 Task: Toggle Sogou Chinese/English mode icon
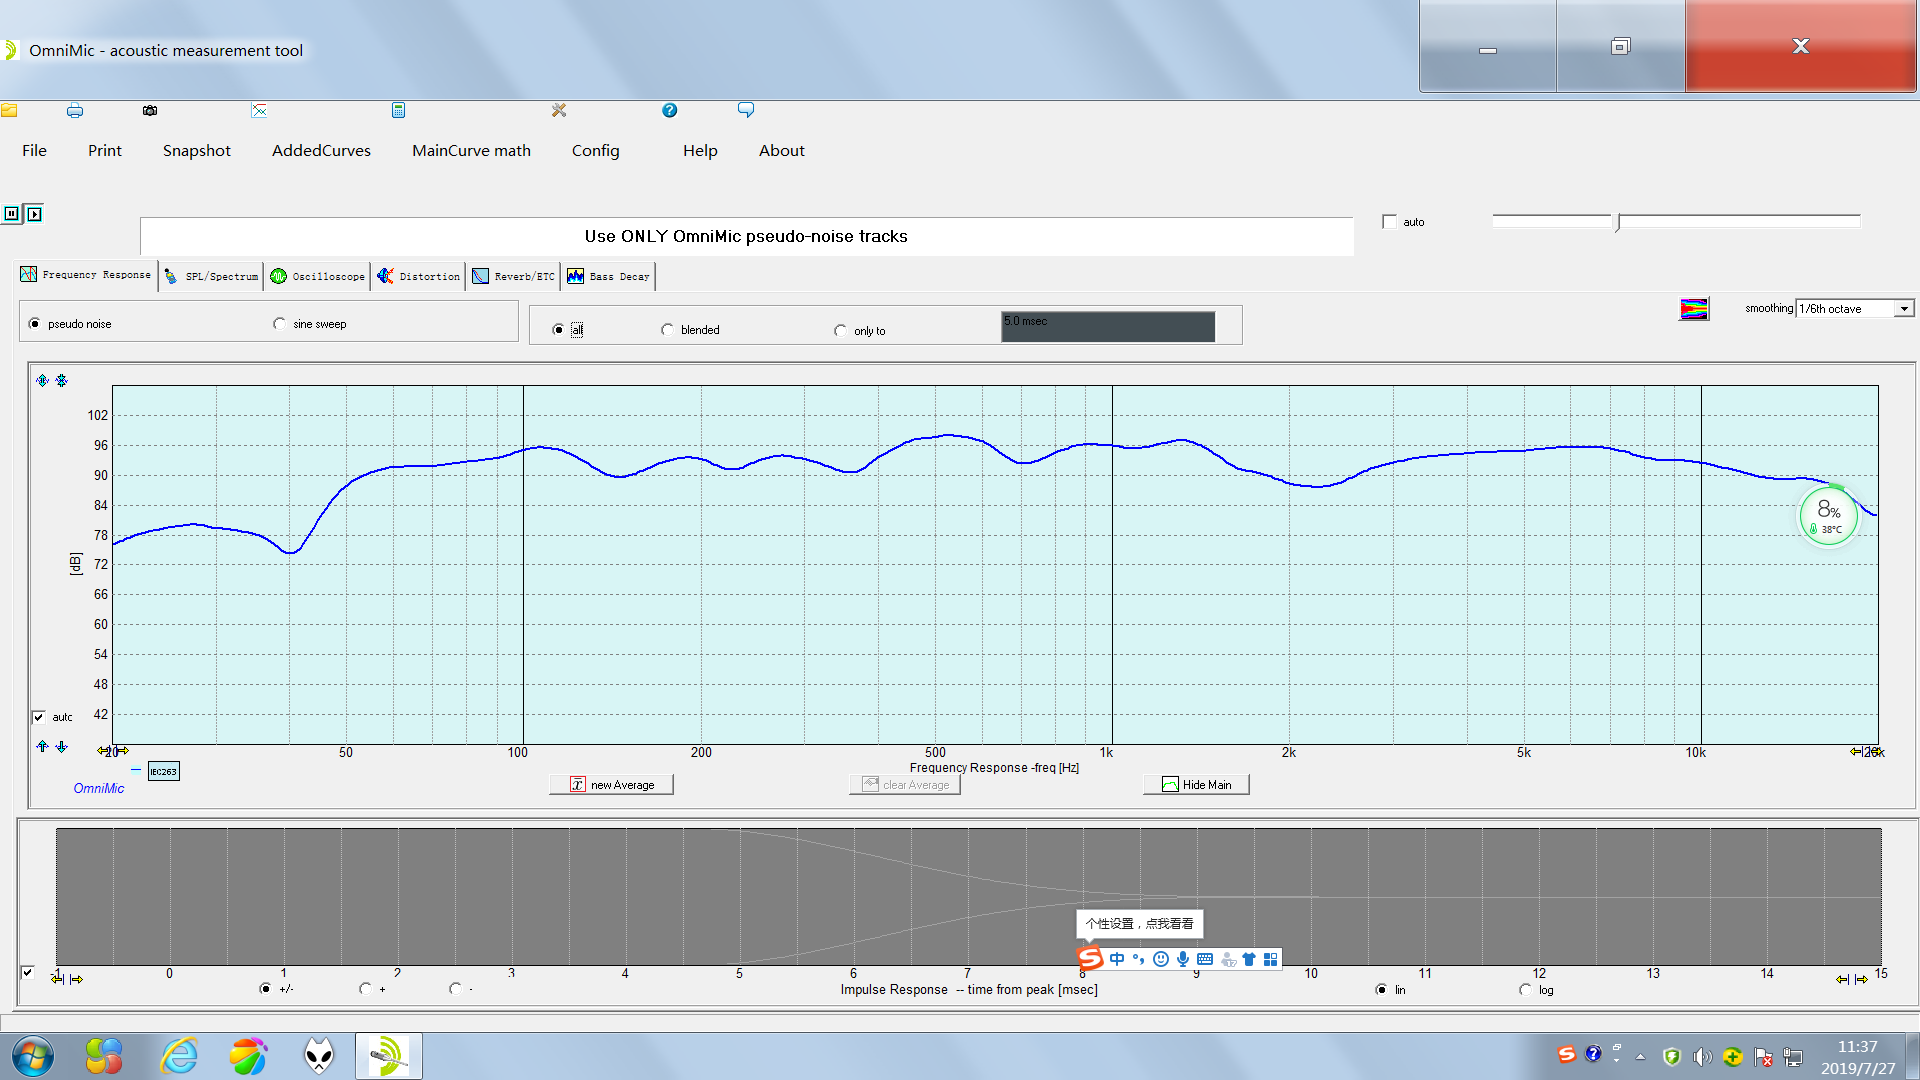click(x=1117, y=959)
